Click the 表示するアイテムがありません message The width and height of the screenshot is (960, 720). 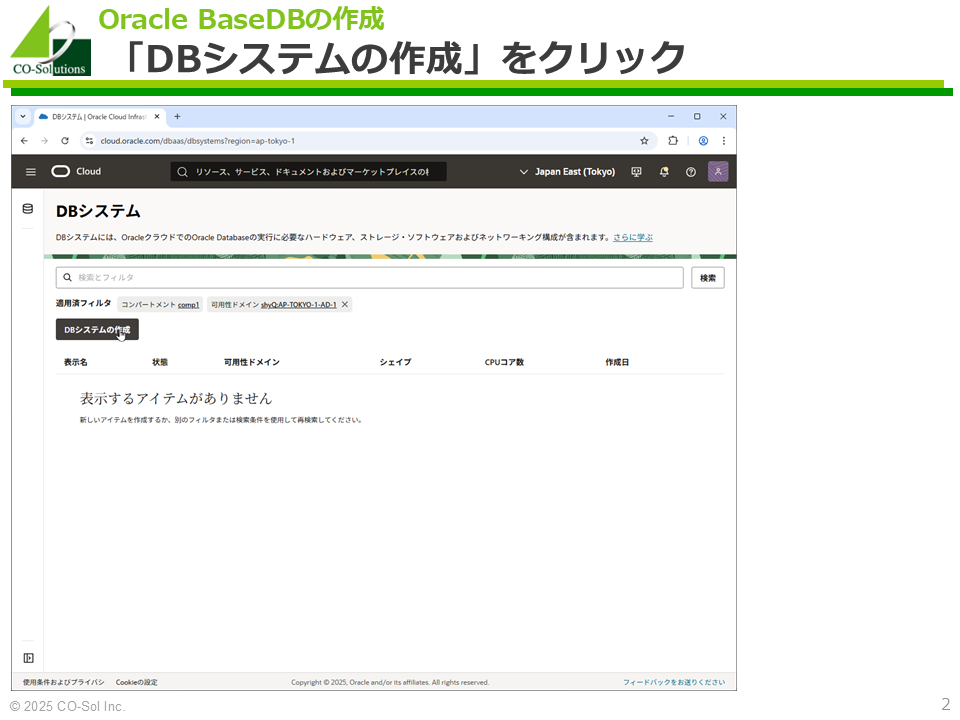click(x=176, y=399)
